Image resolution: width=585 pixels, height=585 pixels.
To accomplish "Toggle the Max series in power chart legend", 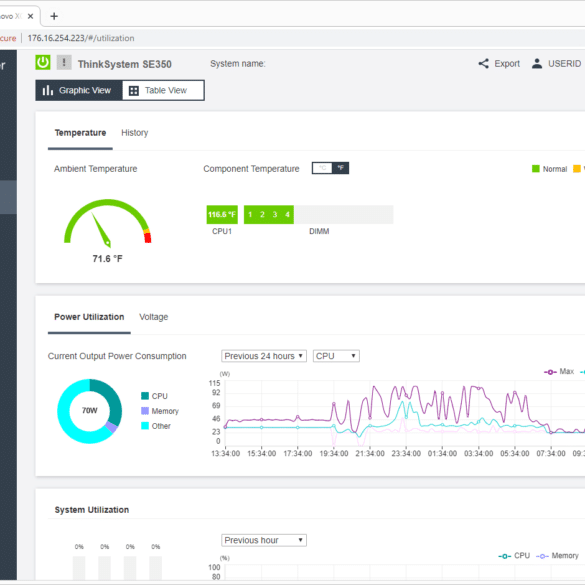I will (x=559, y=372).
